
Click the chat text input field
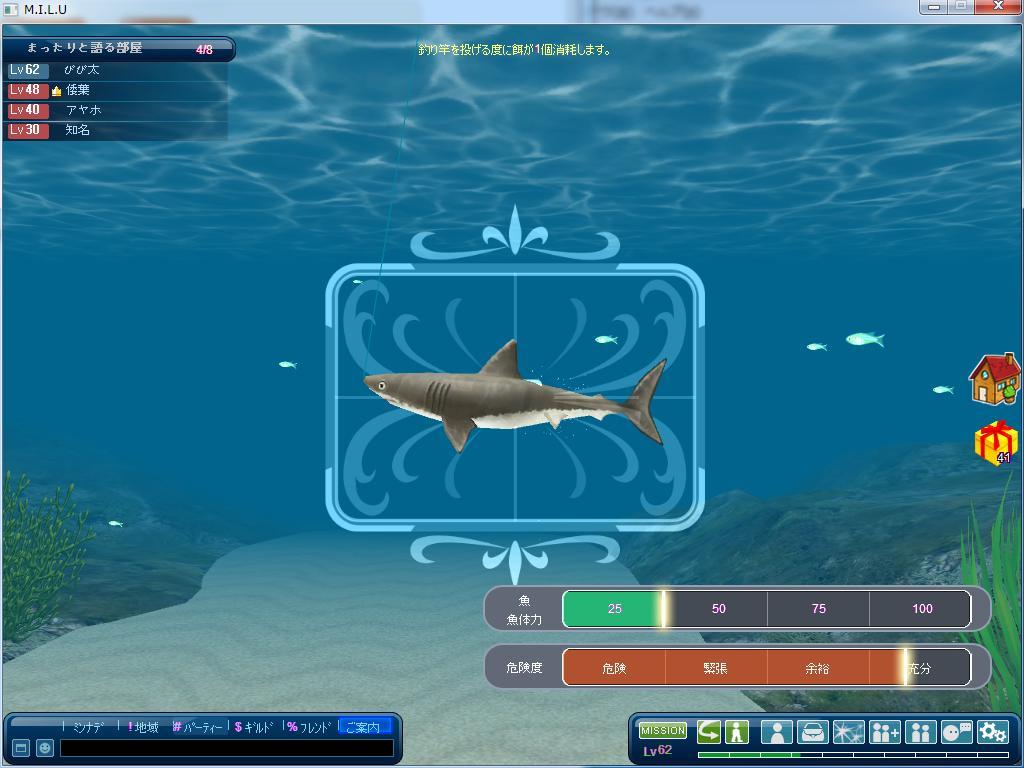point(226,748)
